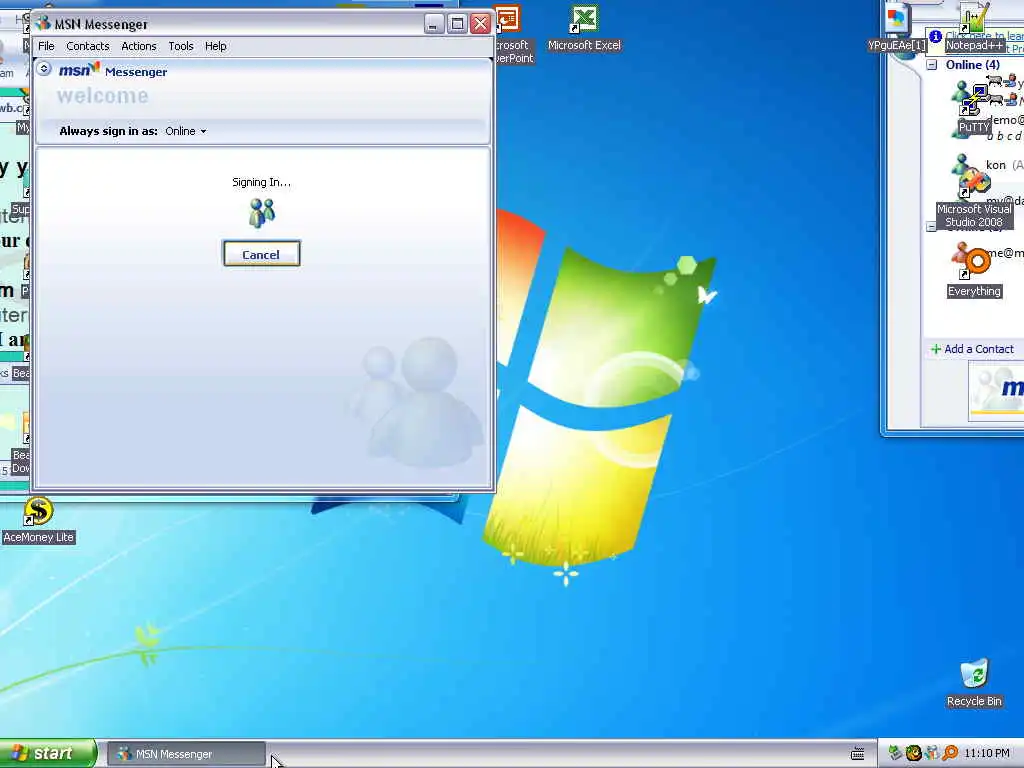Image resolution: width=1024 pixels, height=768 pixels.
Task: Open the Microsoft Excel desktop shortcut
Action: click(584, 29)
